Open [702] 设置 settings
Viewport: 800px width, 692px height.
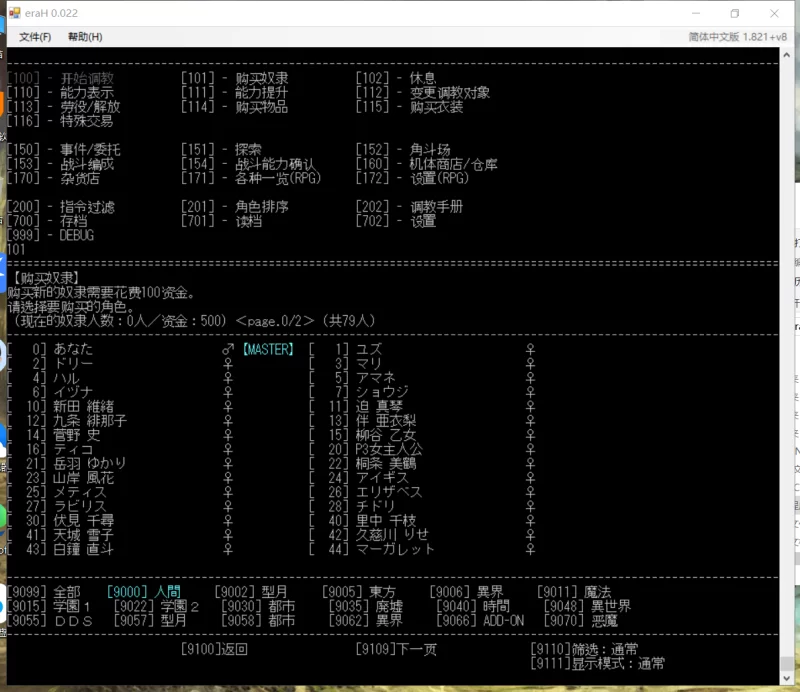pyautogui.click(x=396, y=221)
